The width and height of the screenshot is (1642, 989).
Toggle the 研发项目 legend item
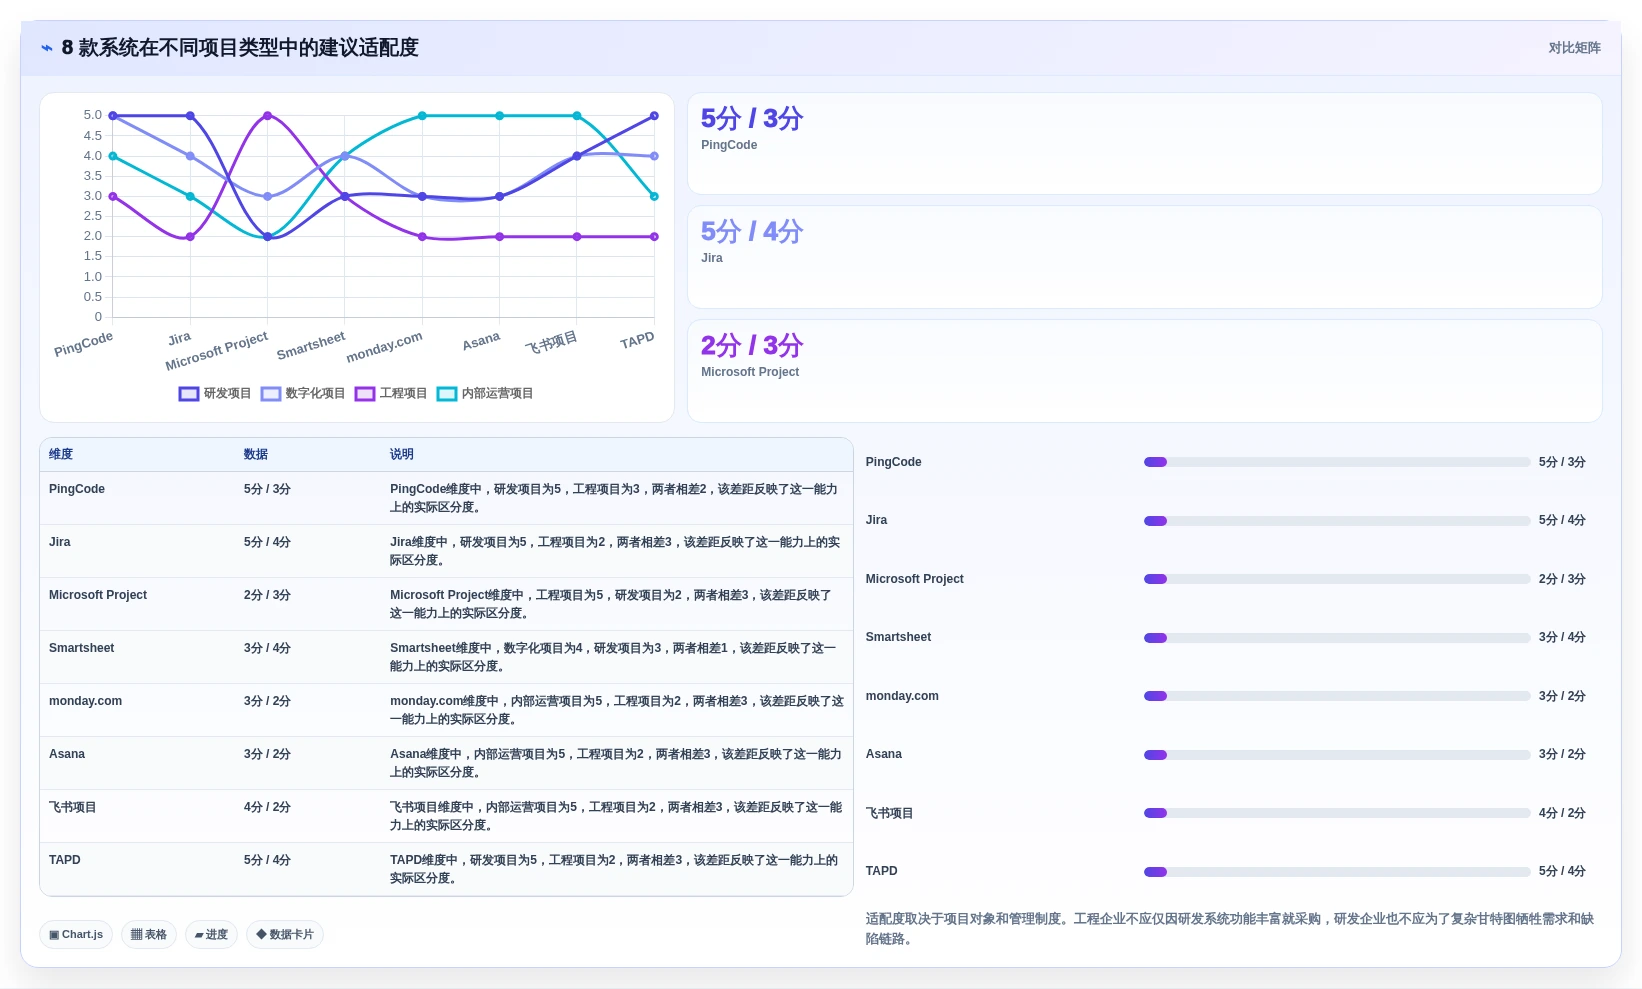pos(215,394)
